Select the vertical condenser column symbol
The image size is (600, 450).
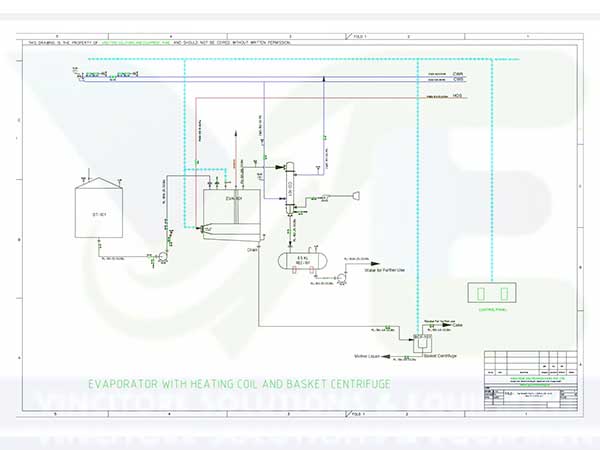pos(290,189)
